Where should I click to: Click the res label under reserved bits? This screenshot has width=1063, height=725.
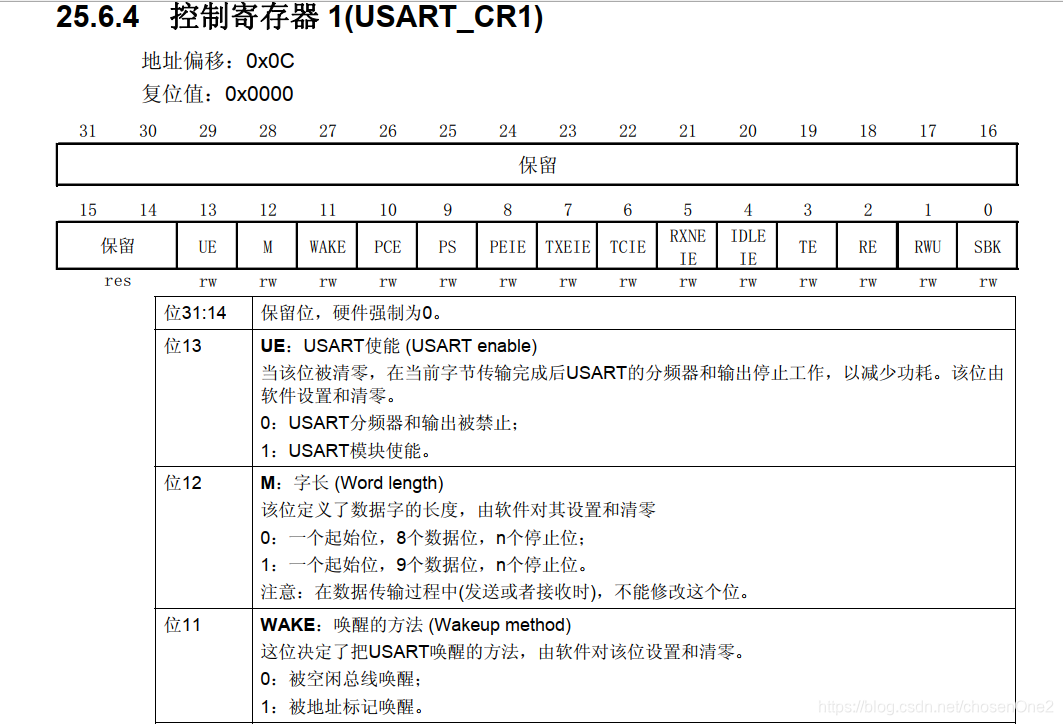point(117,281)
